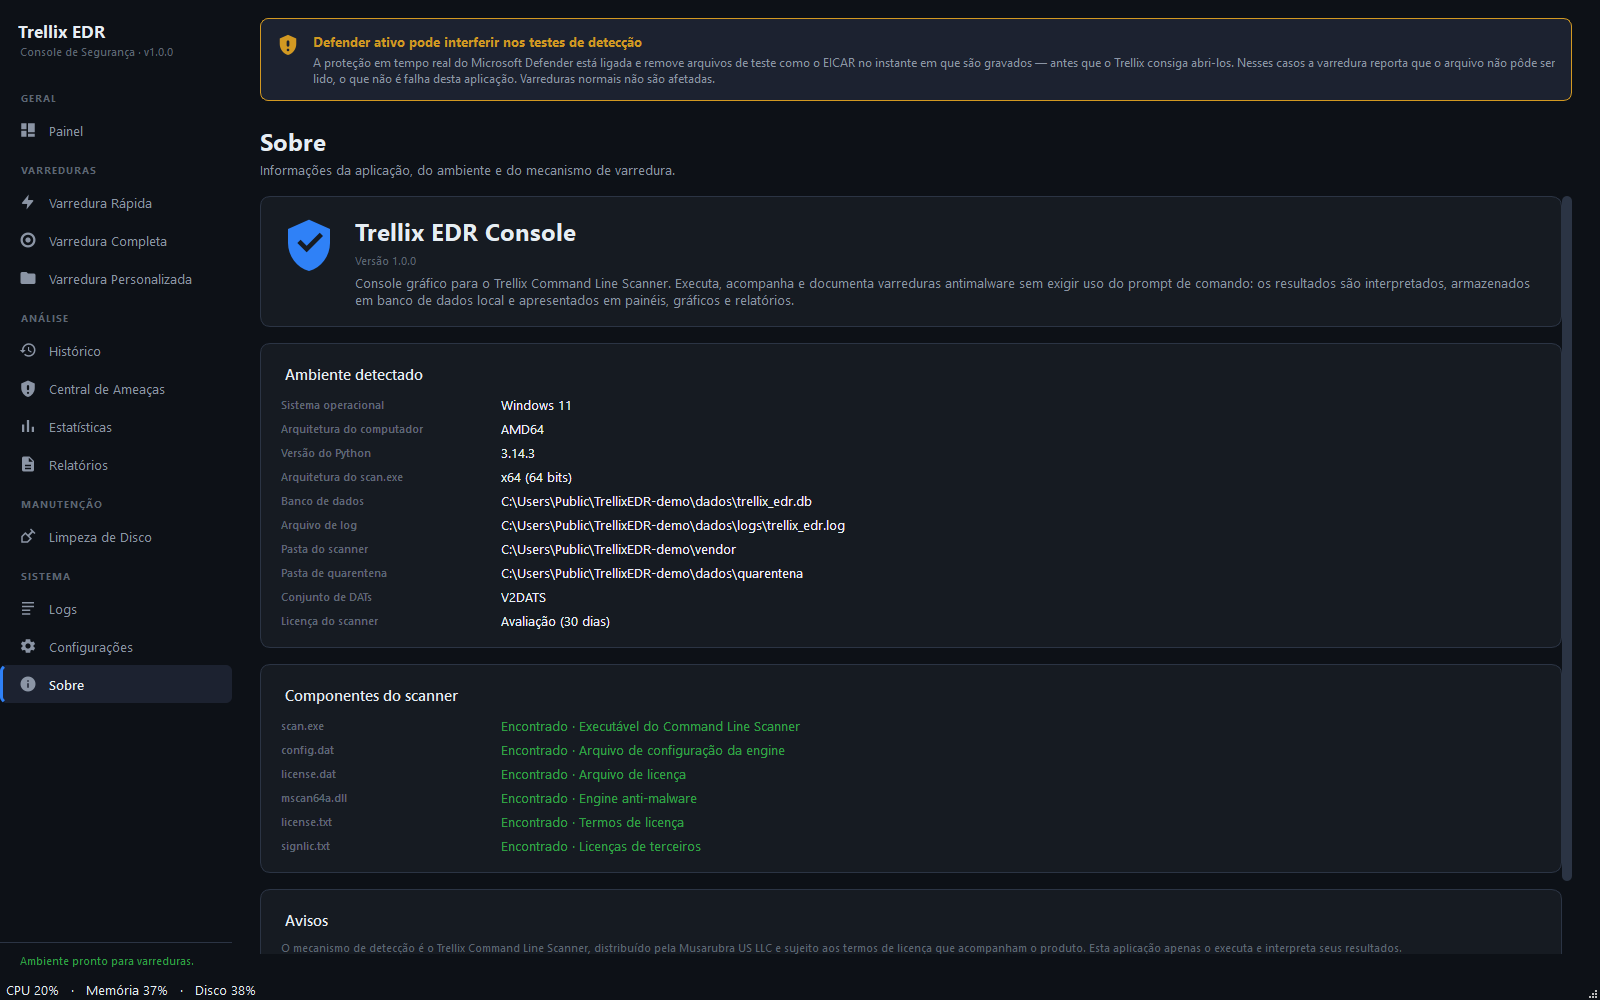Click the Painel dashboard grid icon

point(28,130)
